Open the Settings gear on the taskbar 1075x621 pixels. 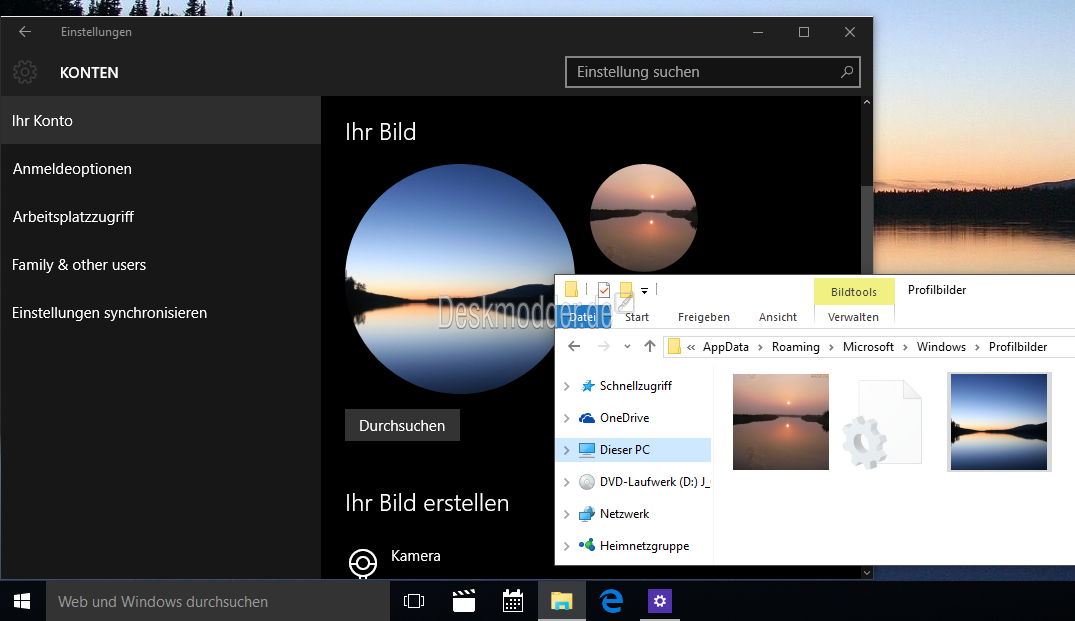point(660,601)
